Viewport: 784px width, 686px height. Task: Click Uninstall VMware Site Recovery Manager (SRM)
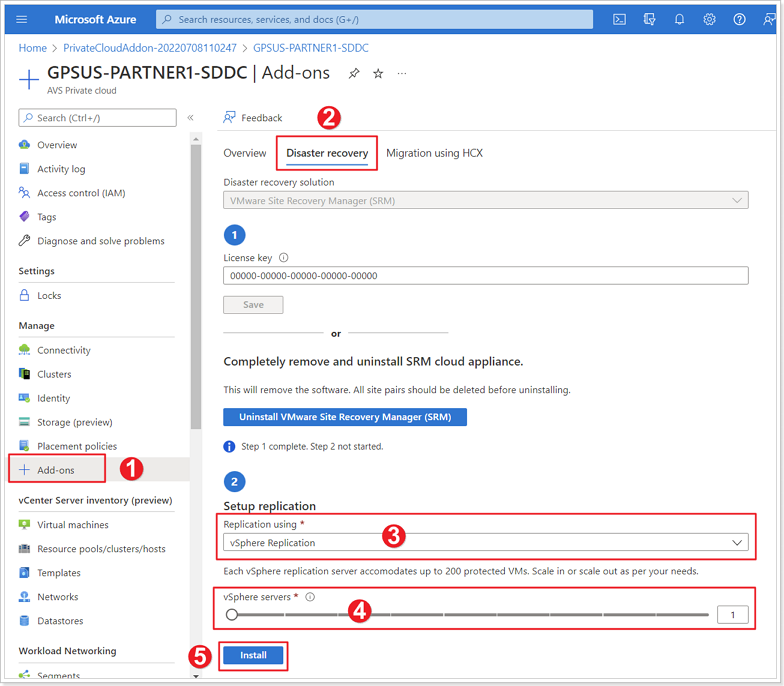(345, 416)
